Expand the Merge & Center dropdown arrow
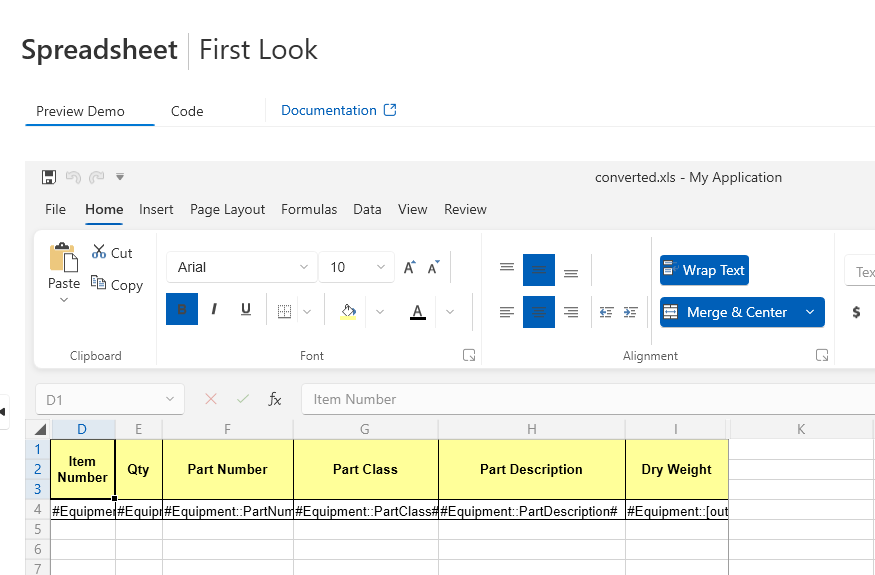Viewport: 875px width, 575px height. (x=809, y=312)
